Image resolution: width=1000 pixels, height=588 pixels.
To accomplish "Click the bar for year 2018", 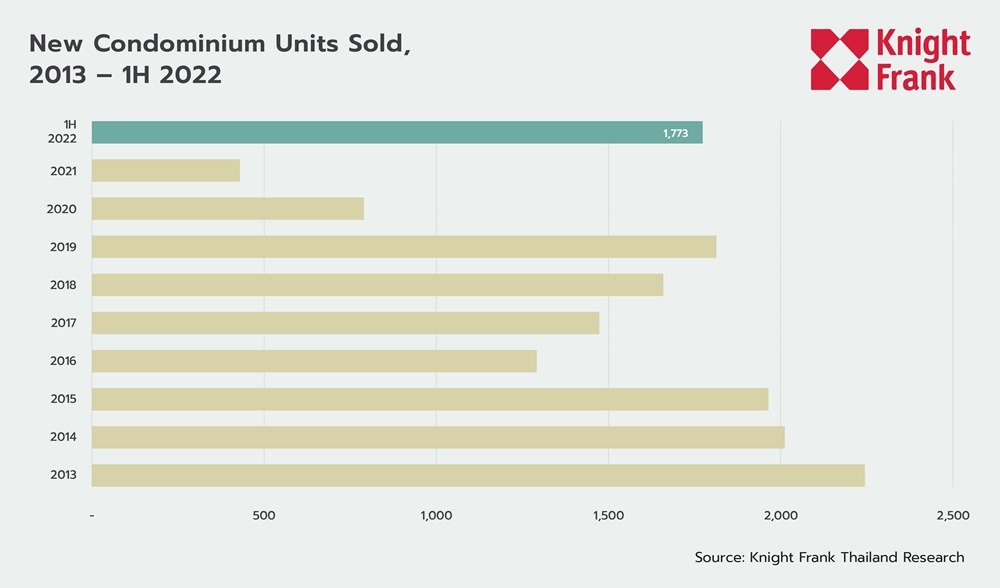I will point(377,285).
